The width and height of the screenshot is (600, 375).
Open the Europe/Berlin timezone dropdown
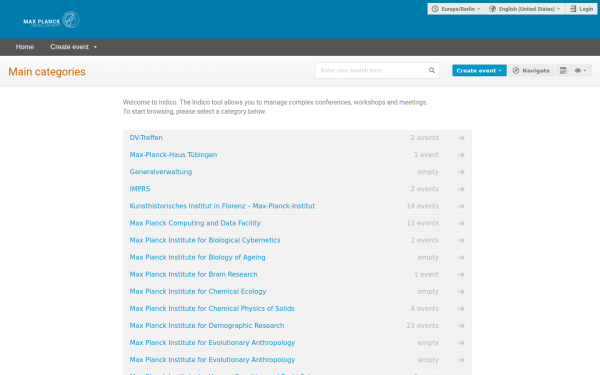(x=456, y=9)
